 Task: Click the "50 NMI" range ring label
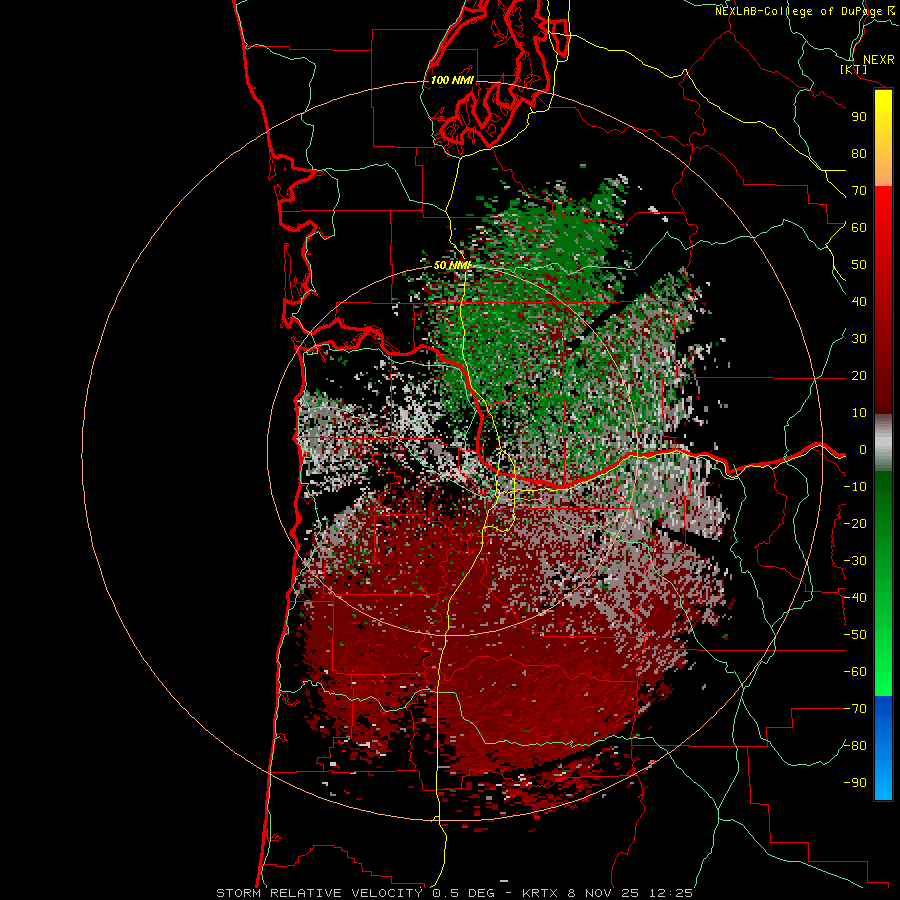pyautogui.click(x=452, y=265)
